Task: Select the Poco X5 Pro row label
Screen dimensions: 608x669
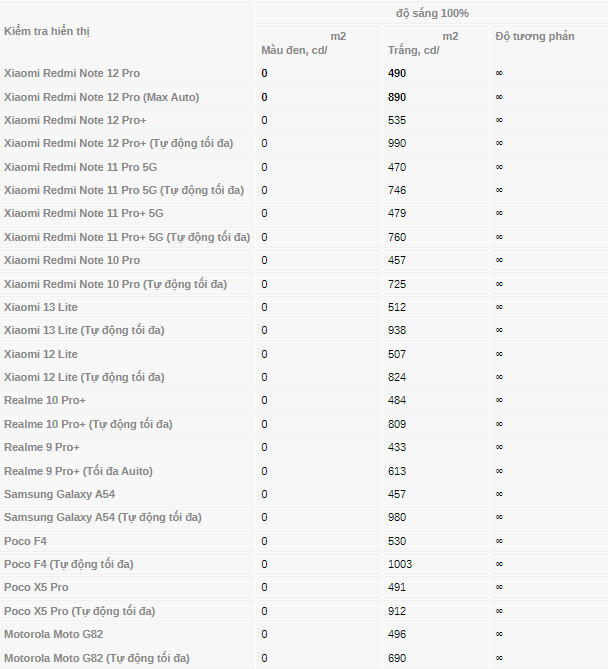Action: click(36, 587)
